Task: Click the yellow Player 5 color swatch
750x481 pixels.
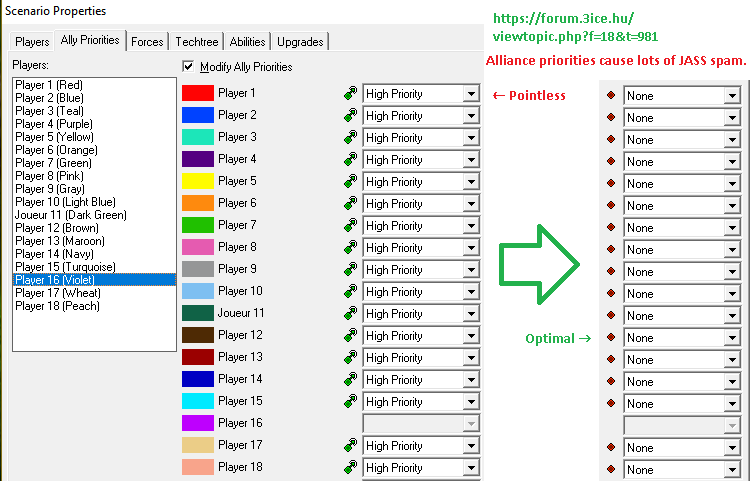Action: click(x=197, y=181)
